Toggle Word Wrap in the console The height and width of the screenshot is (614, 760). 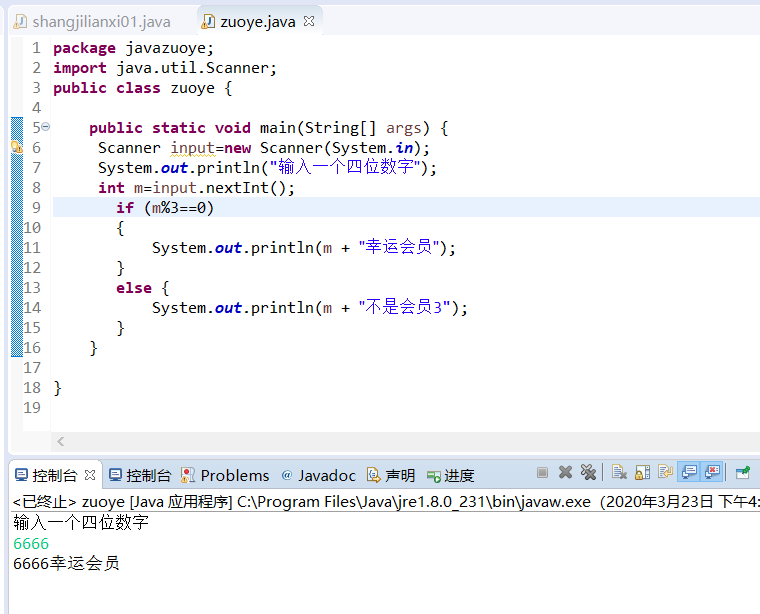pos(665,472)
